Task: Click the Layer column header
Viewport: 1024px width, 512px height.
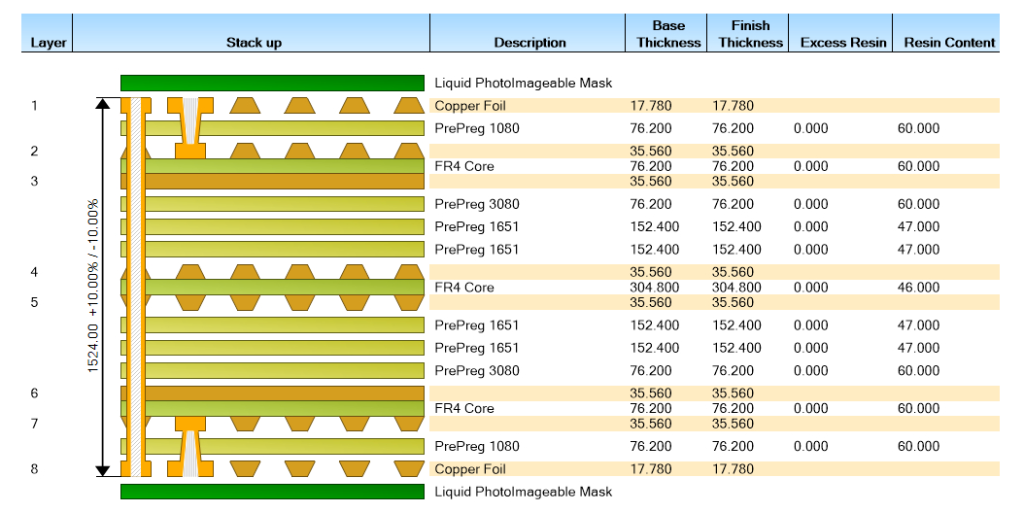Action: pos(48,42)
